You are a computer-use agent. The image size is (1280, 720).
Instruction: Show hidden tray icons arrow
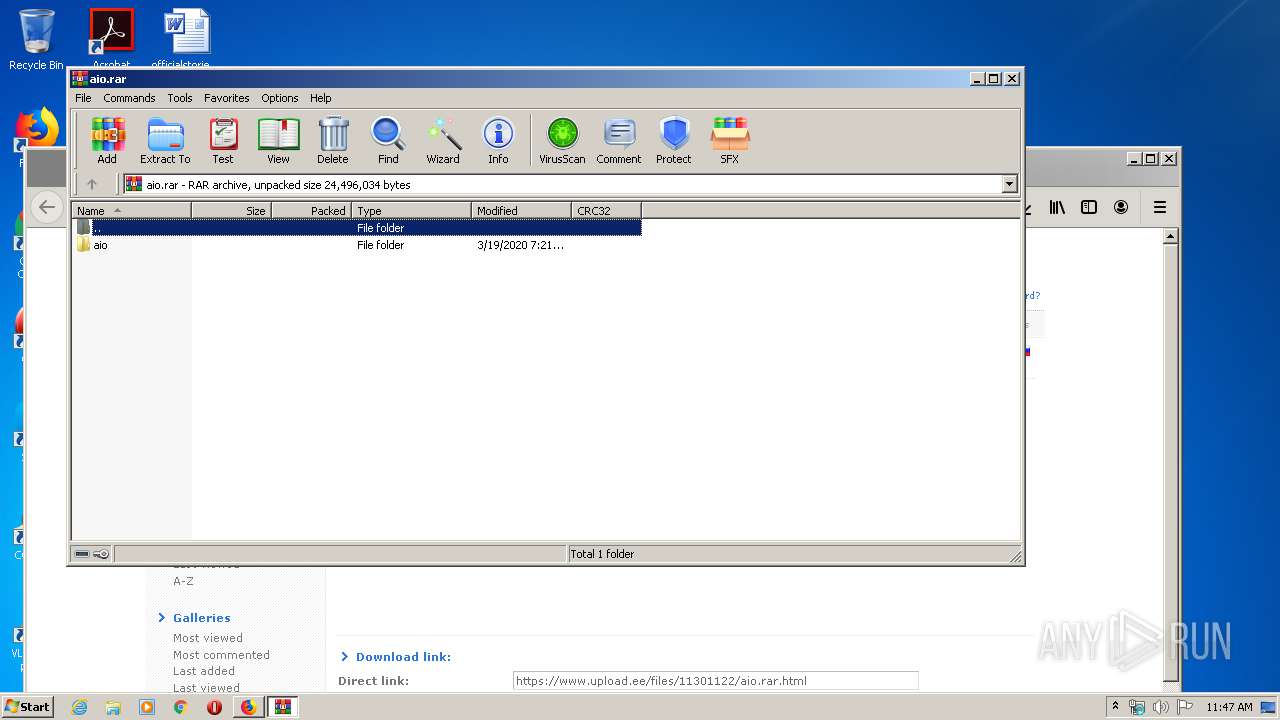click(1116, 707)
